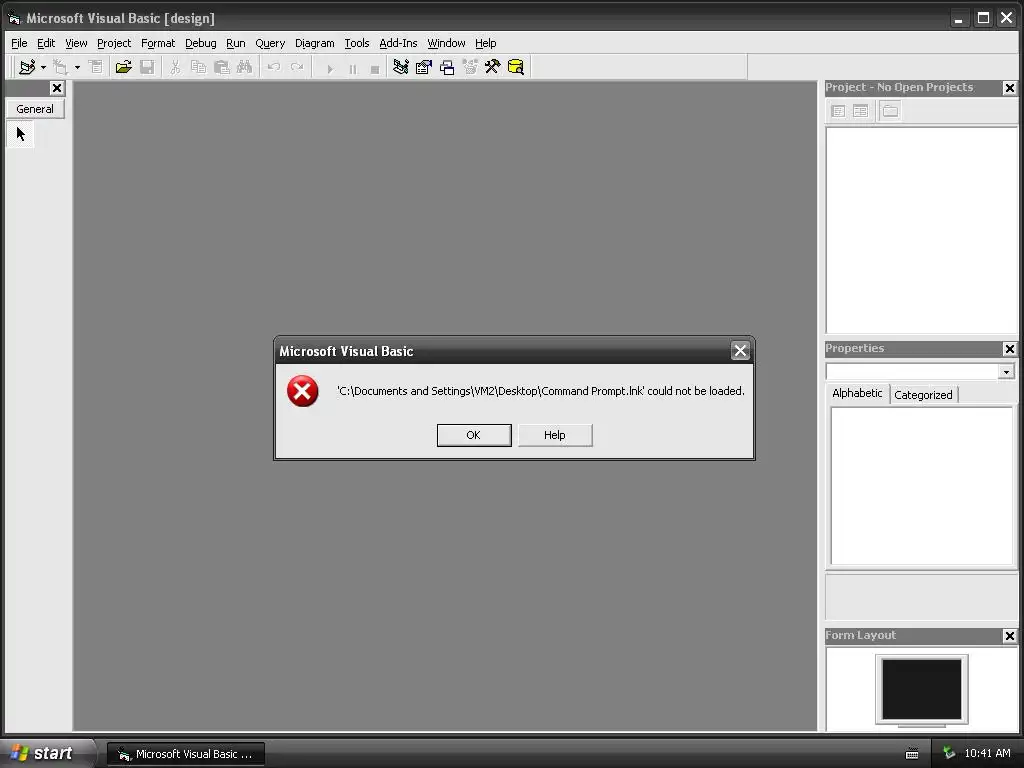Click the Add Standard EXE Project icon
Image resolution: width=1024 pixels, height=768 pixels.
pos(27,67)
